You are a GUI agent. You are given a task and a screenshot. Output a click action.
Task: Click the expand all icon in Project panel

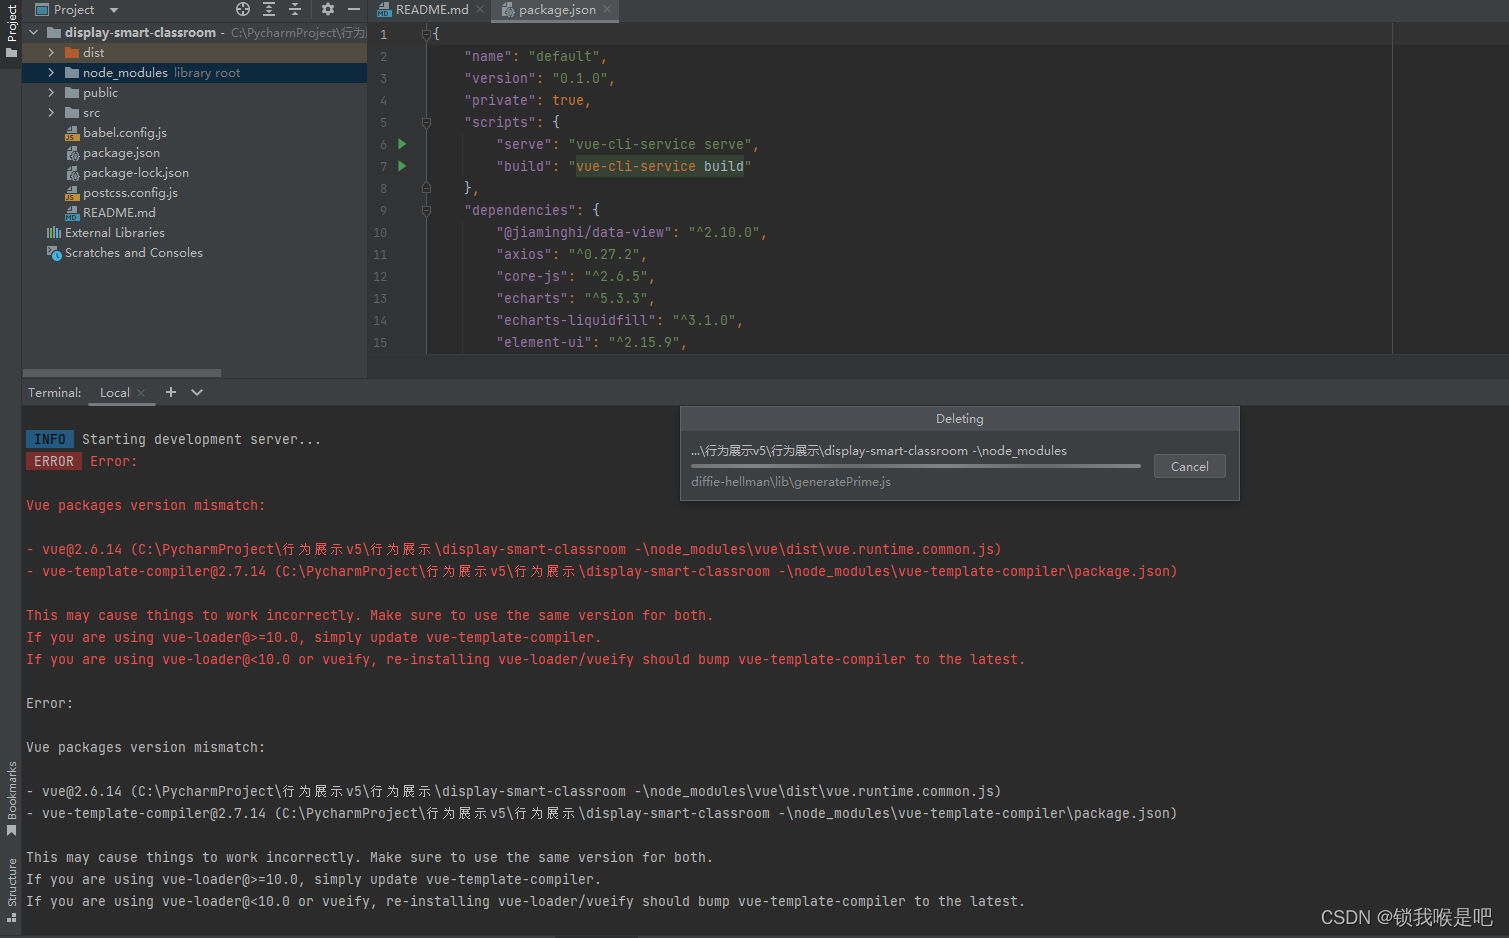[x=269, y=9]
